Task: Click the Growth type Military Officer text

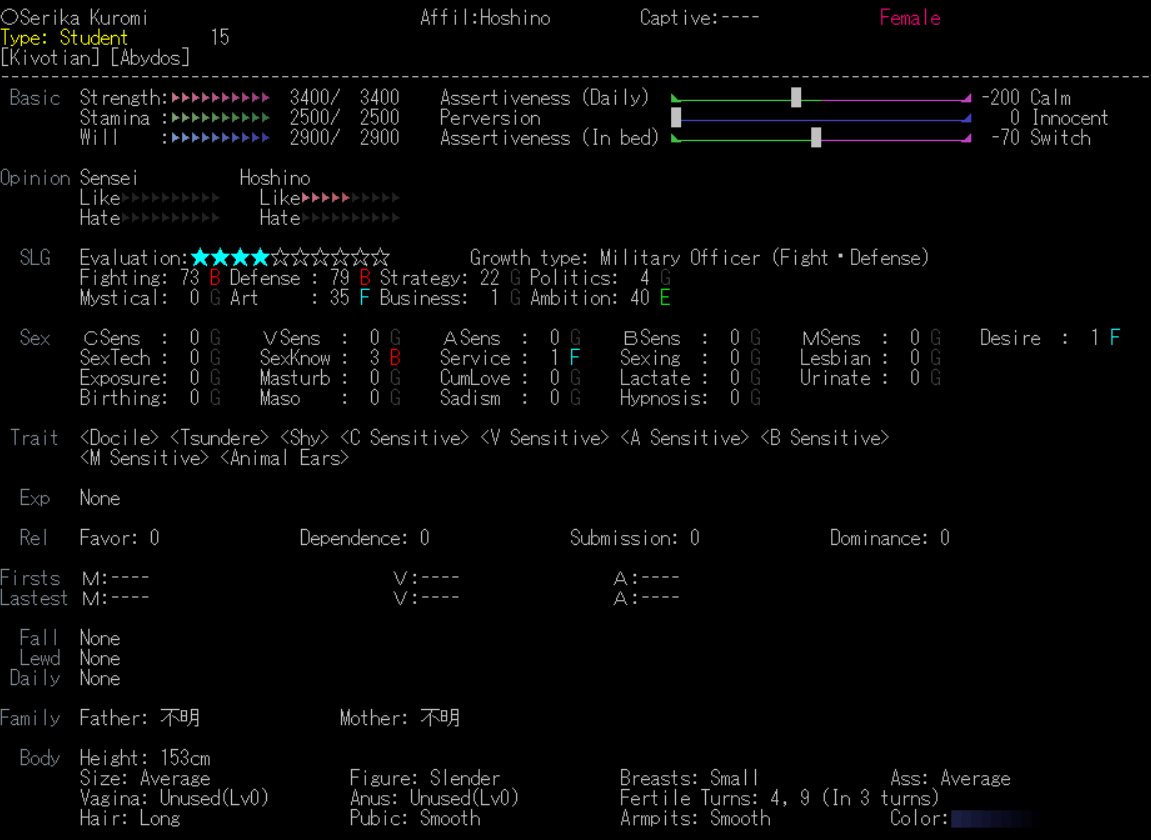Action: click(x=700, y=258)
